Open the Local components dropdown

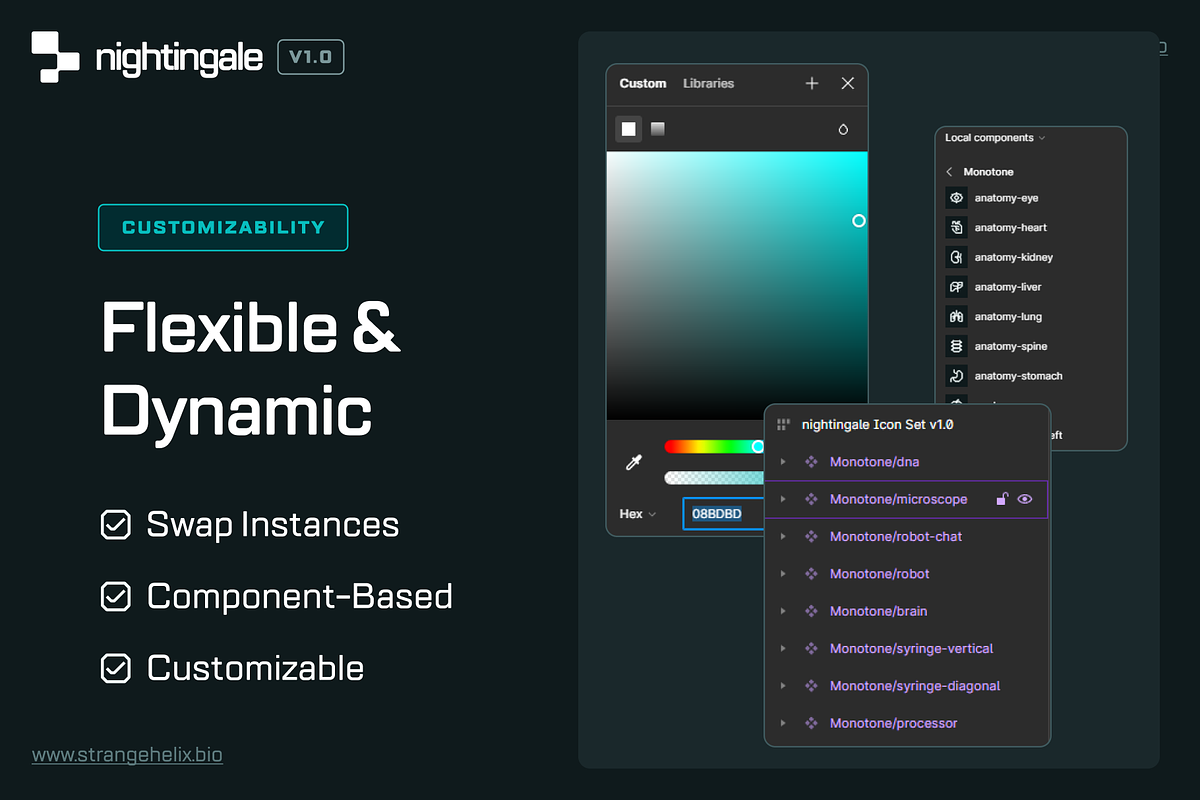coord(995,138)
